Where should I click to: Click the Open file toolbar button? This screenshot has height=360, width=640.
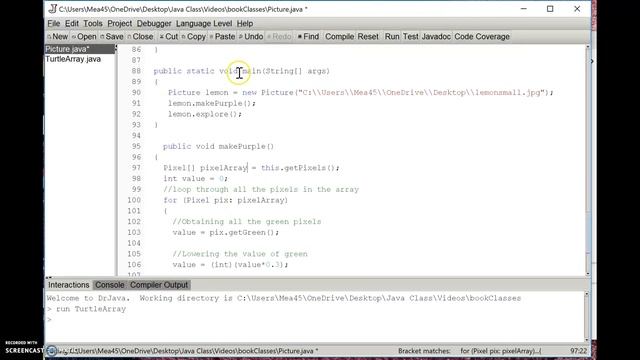point(84,37)
